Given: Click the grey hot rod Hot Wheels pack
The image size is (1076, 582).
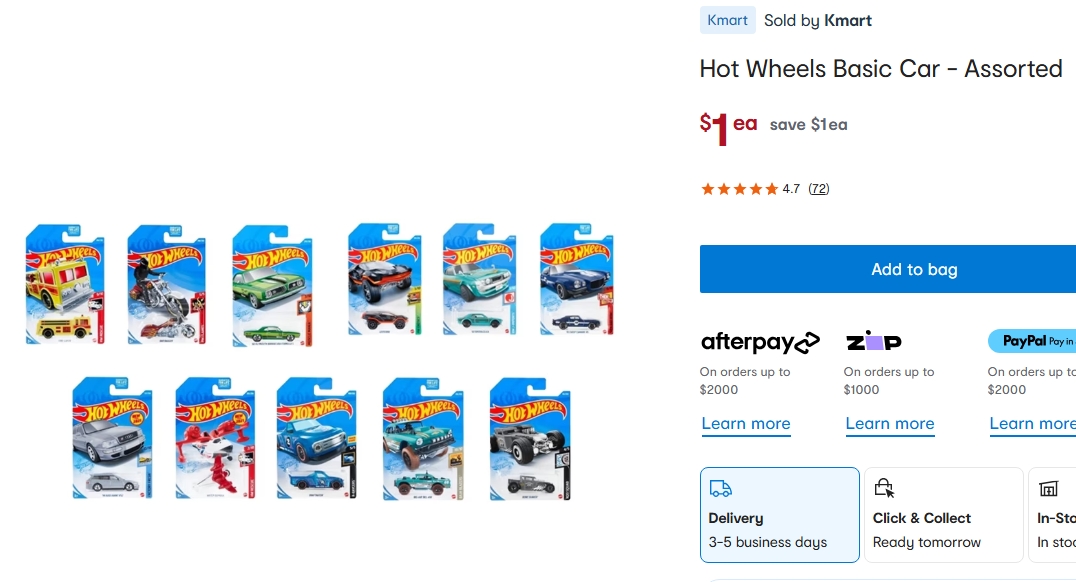Looking at the screenshot, I should (x=530, y=439).
